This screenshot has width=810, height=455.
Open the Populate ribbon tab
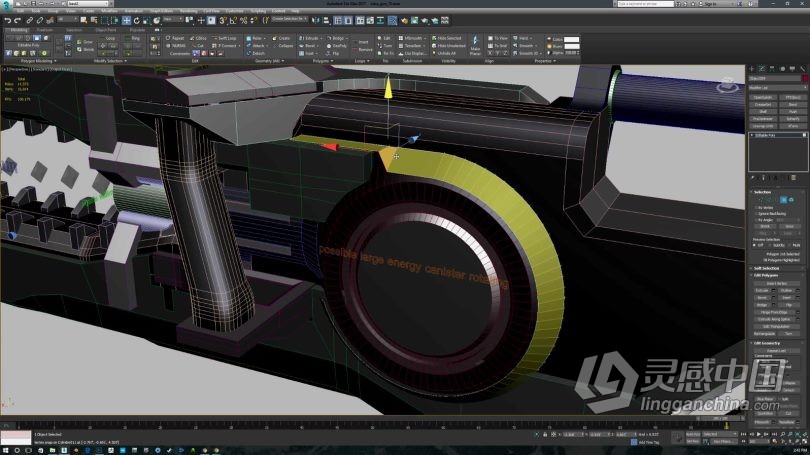click(x=137, y=30)
